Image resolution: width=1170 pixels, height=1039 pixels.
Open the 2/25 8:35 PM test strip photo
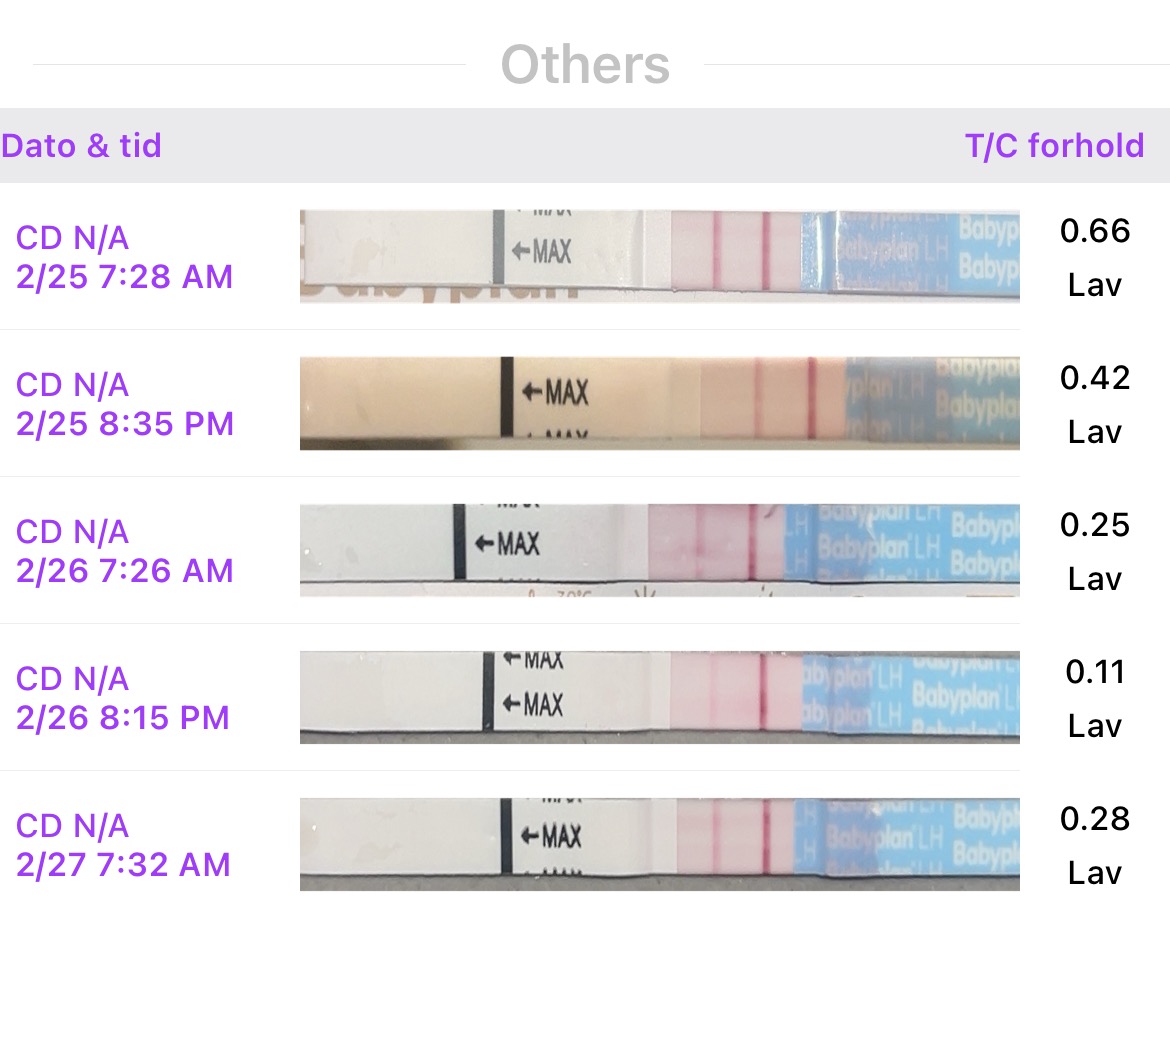click(660, 403)
